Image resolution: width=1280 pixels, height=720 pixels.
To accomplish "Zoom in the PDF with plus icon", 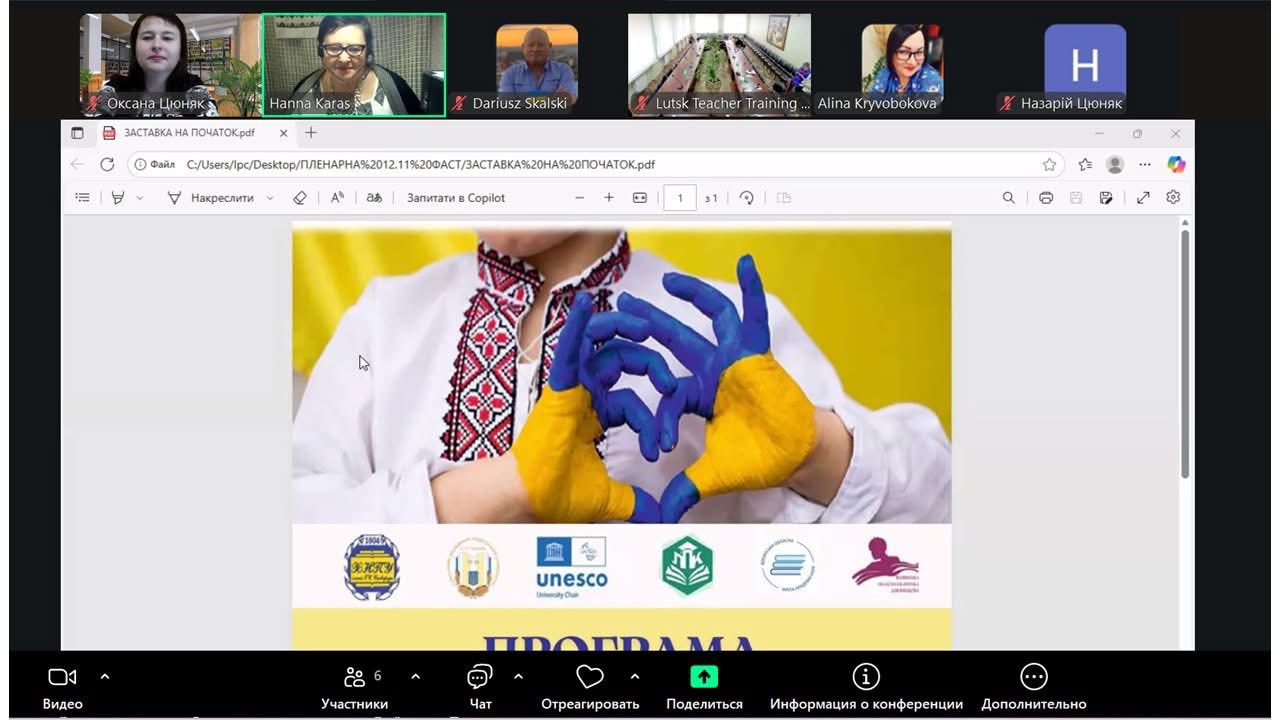I will point(609,198).
